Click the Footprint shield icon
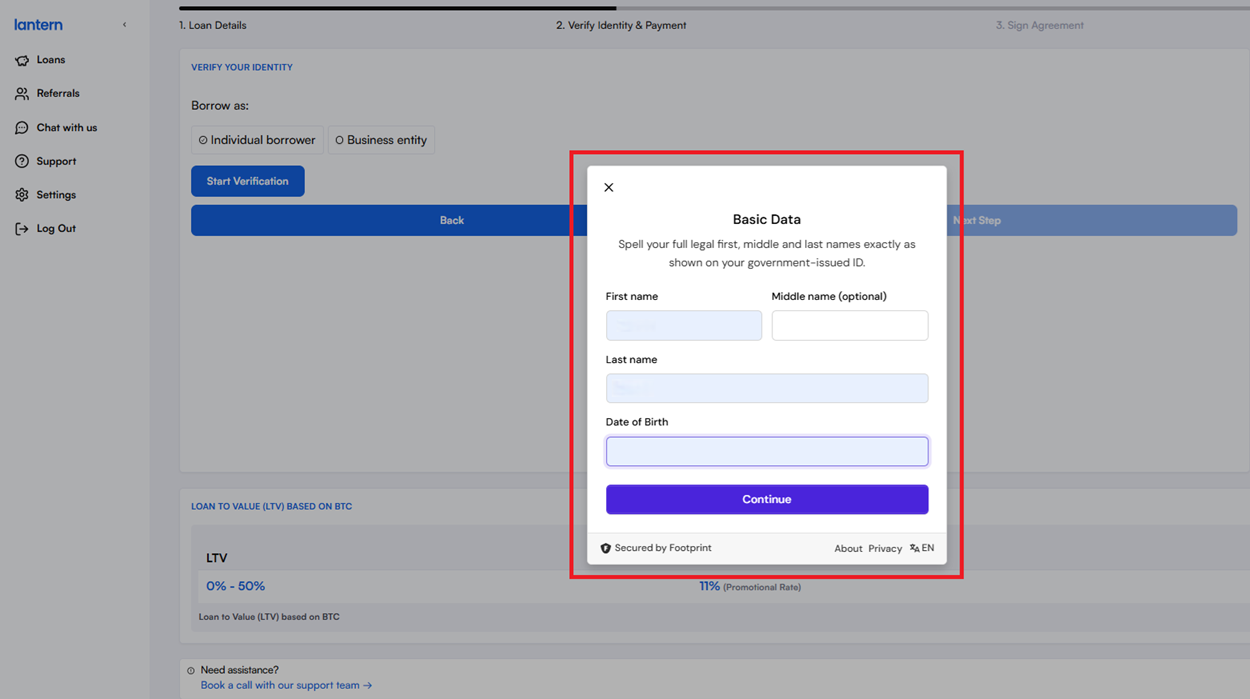Image resolution: width=1250 pixels, height=699 pixels. 605,548
